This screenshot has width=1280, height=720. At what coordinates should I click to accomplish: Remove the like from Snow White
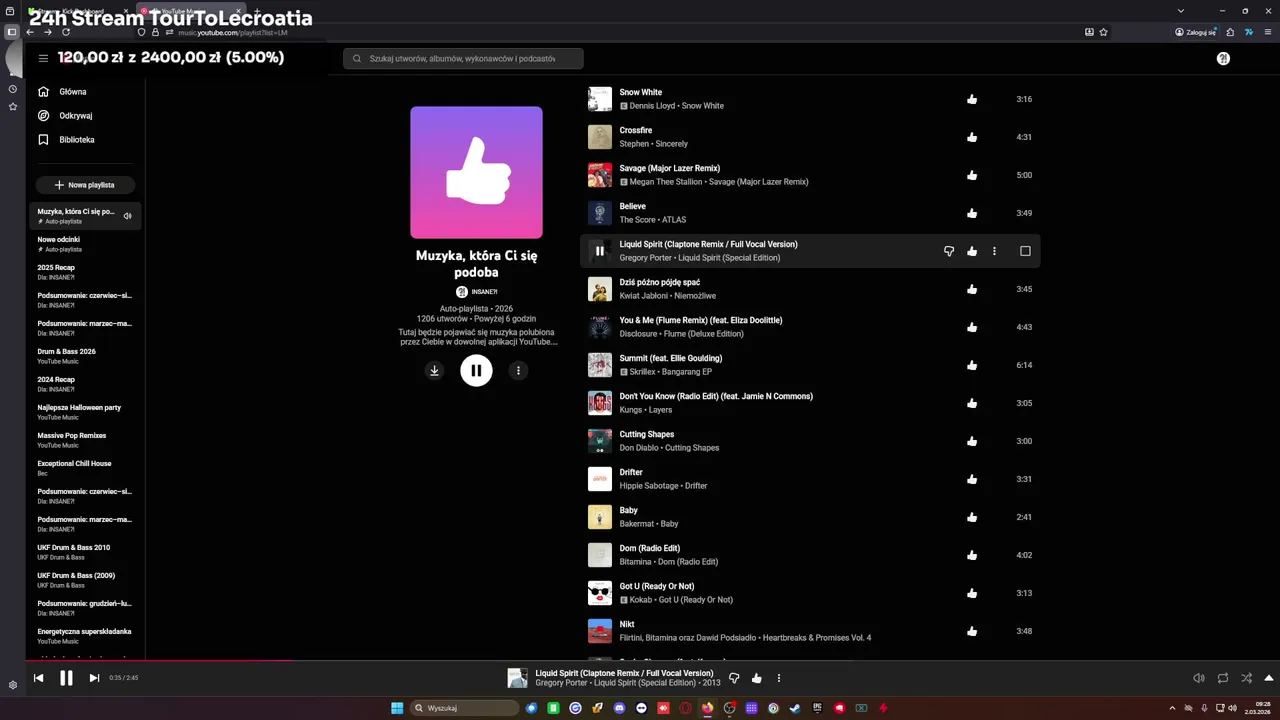[x=972, y=99]
